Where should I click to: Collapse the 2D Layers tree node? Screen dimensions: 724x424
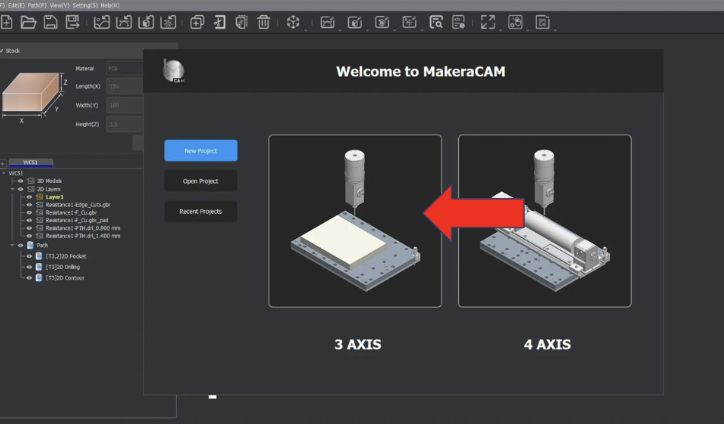tap(11, 189)
